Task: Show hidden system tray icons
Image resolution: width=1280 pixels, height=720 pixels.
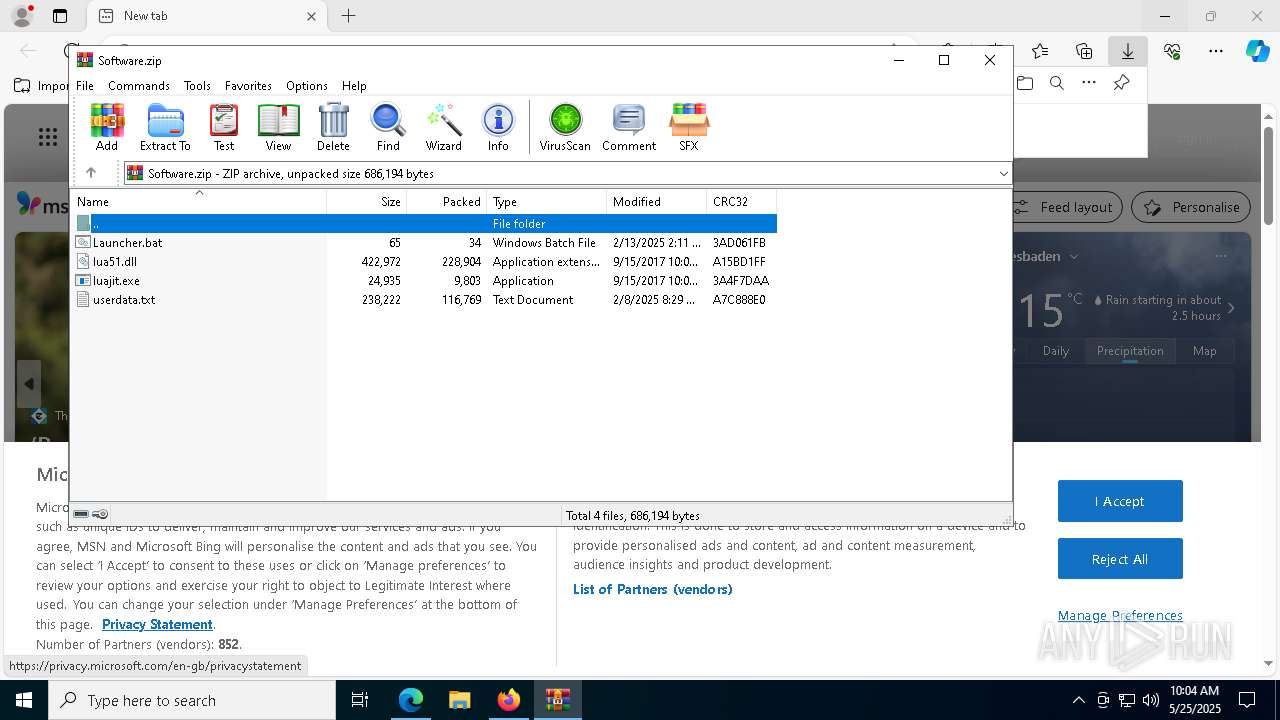Action: click(x=1078, y=700)
